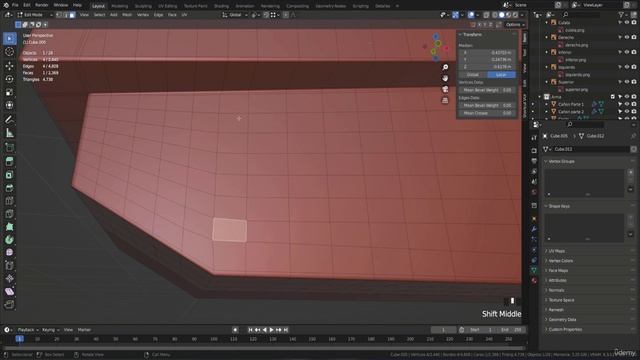Open the Options dropdown
The height and width of the screenshot is (360, 640).
(515, 24)
